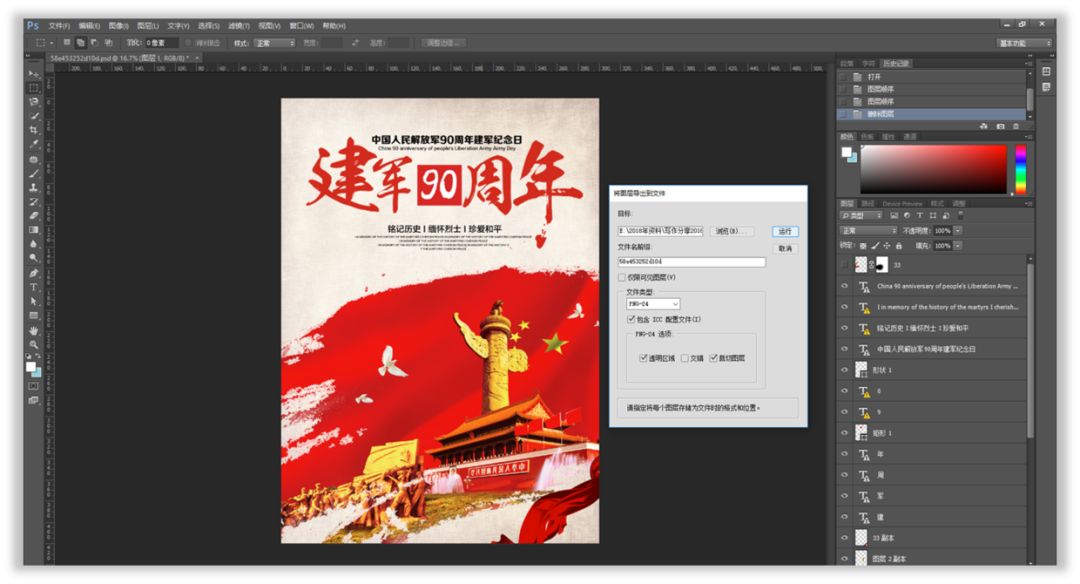The image size is (1080, 584).
Task: Lock transparent pixels icon in Layers
Action: tap(863, 246)
